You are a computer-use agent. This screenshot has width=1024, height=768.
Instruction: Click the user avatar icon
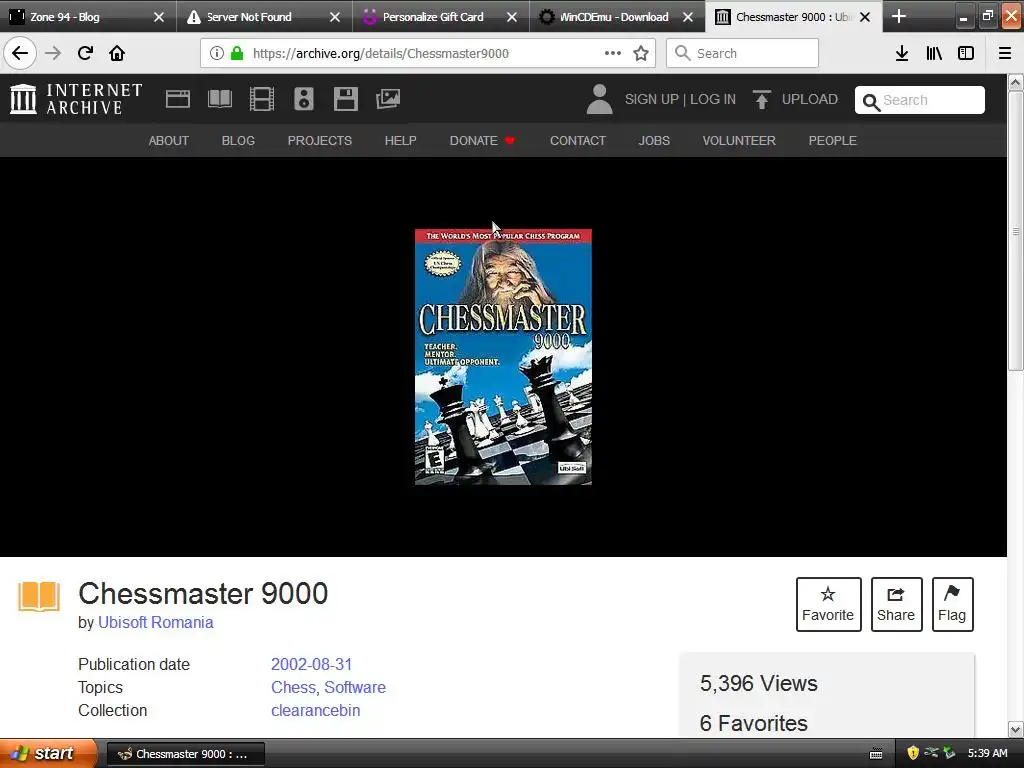[599, 99]
